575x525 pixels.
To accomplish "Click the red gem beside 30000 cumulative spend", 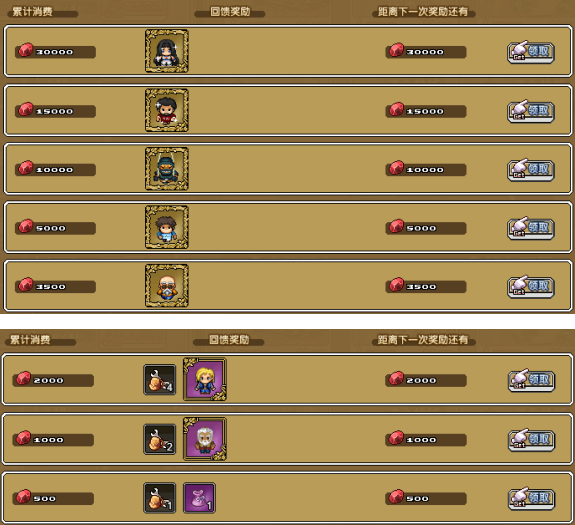I will (x=26, y=50).
